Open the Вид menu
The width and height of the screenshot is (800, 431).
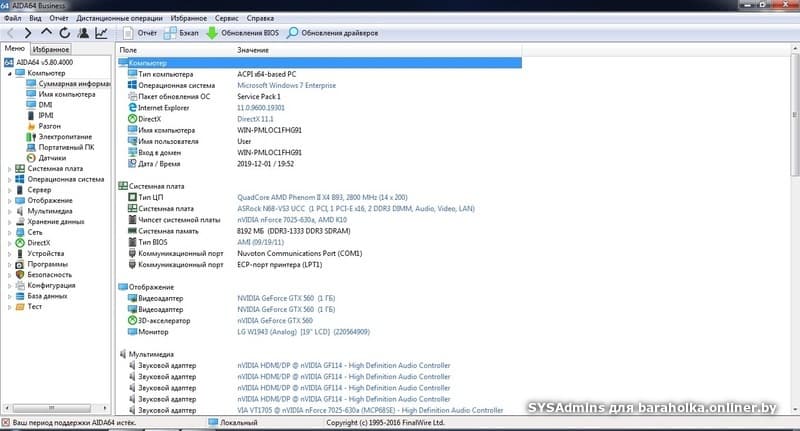point(35,18)
